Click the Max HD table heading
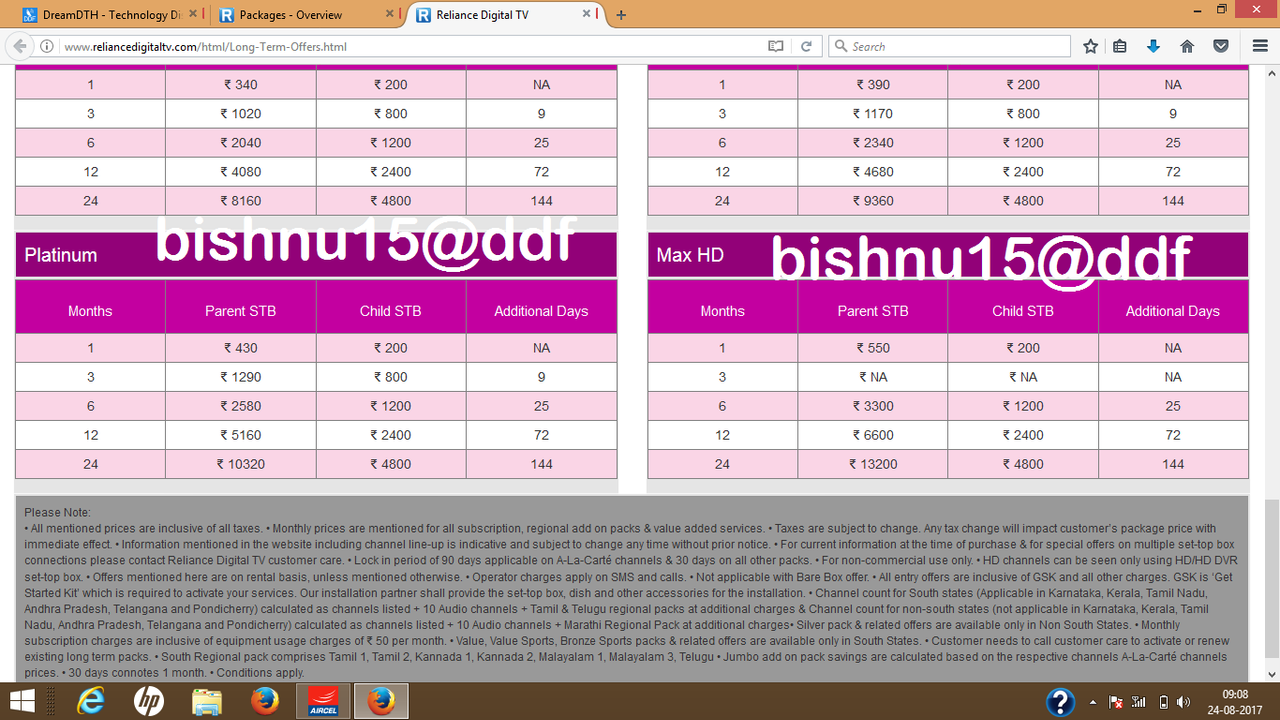The image size is (1280, 720). point(690,255)
